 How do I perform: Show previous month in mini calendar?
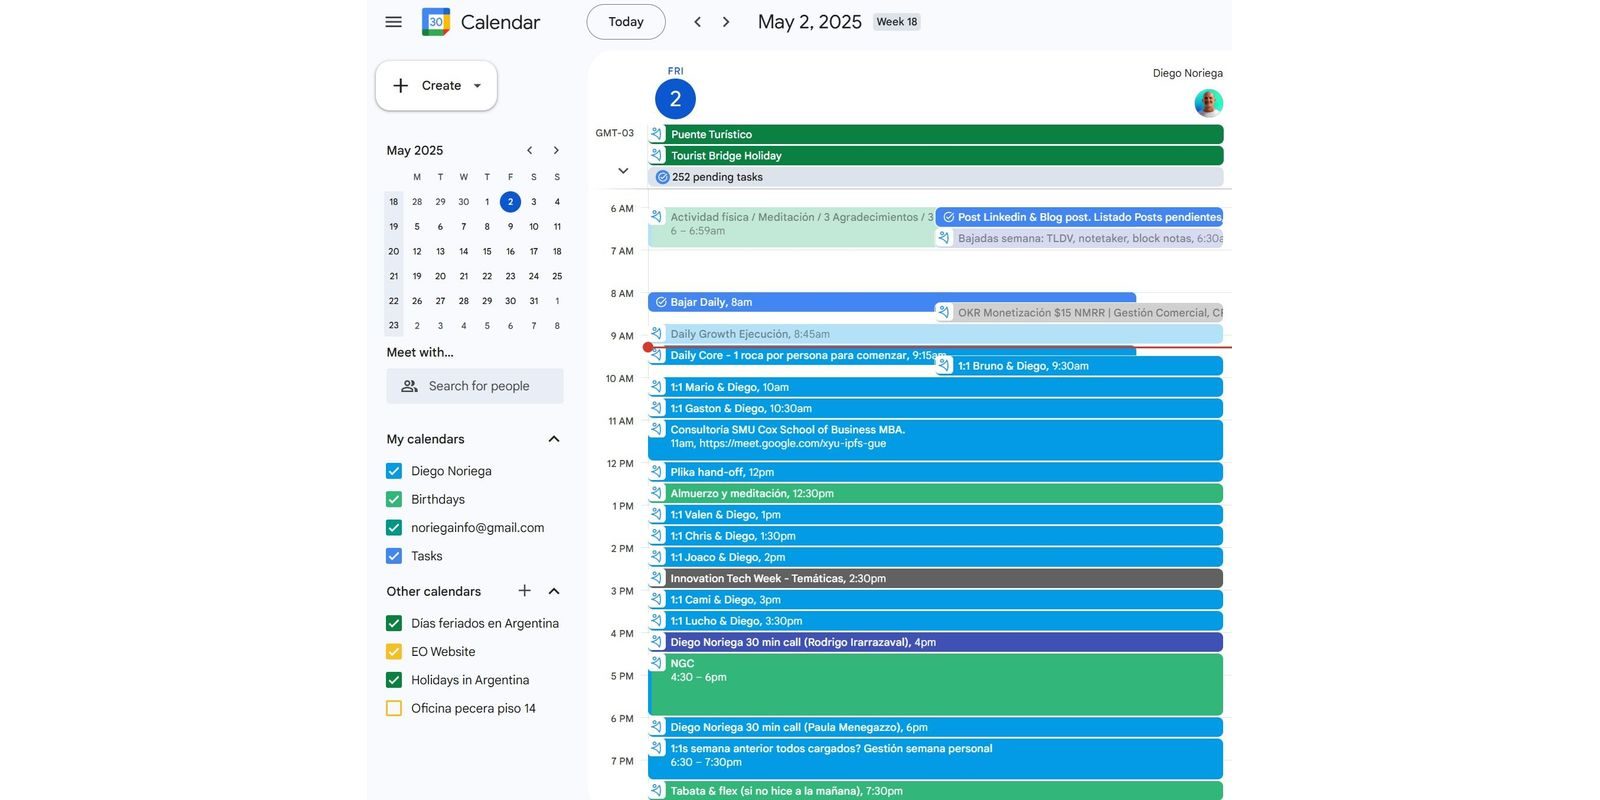(530, 151)
